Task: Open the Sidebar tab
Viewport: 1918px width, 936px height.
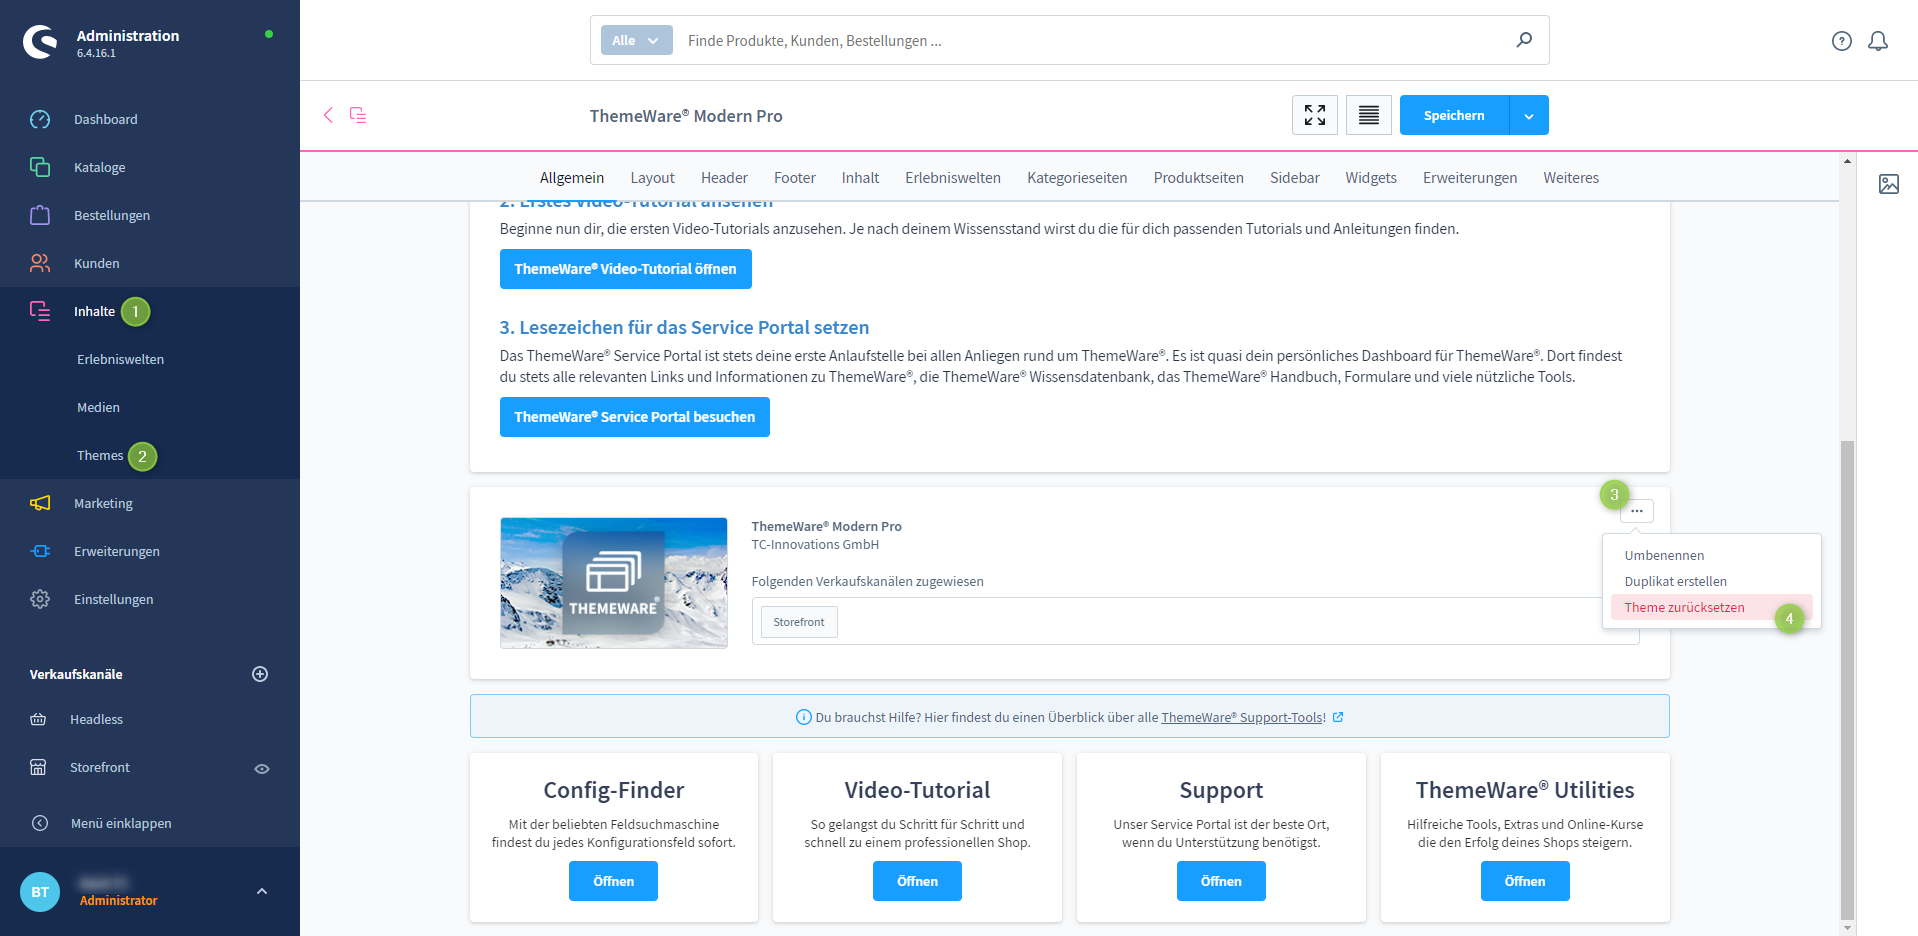Action: (x=1295, y=178)
